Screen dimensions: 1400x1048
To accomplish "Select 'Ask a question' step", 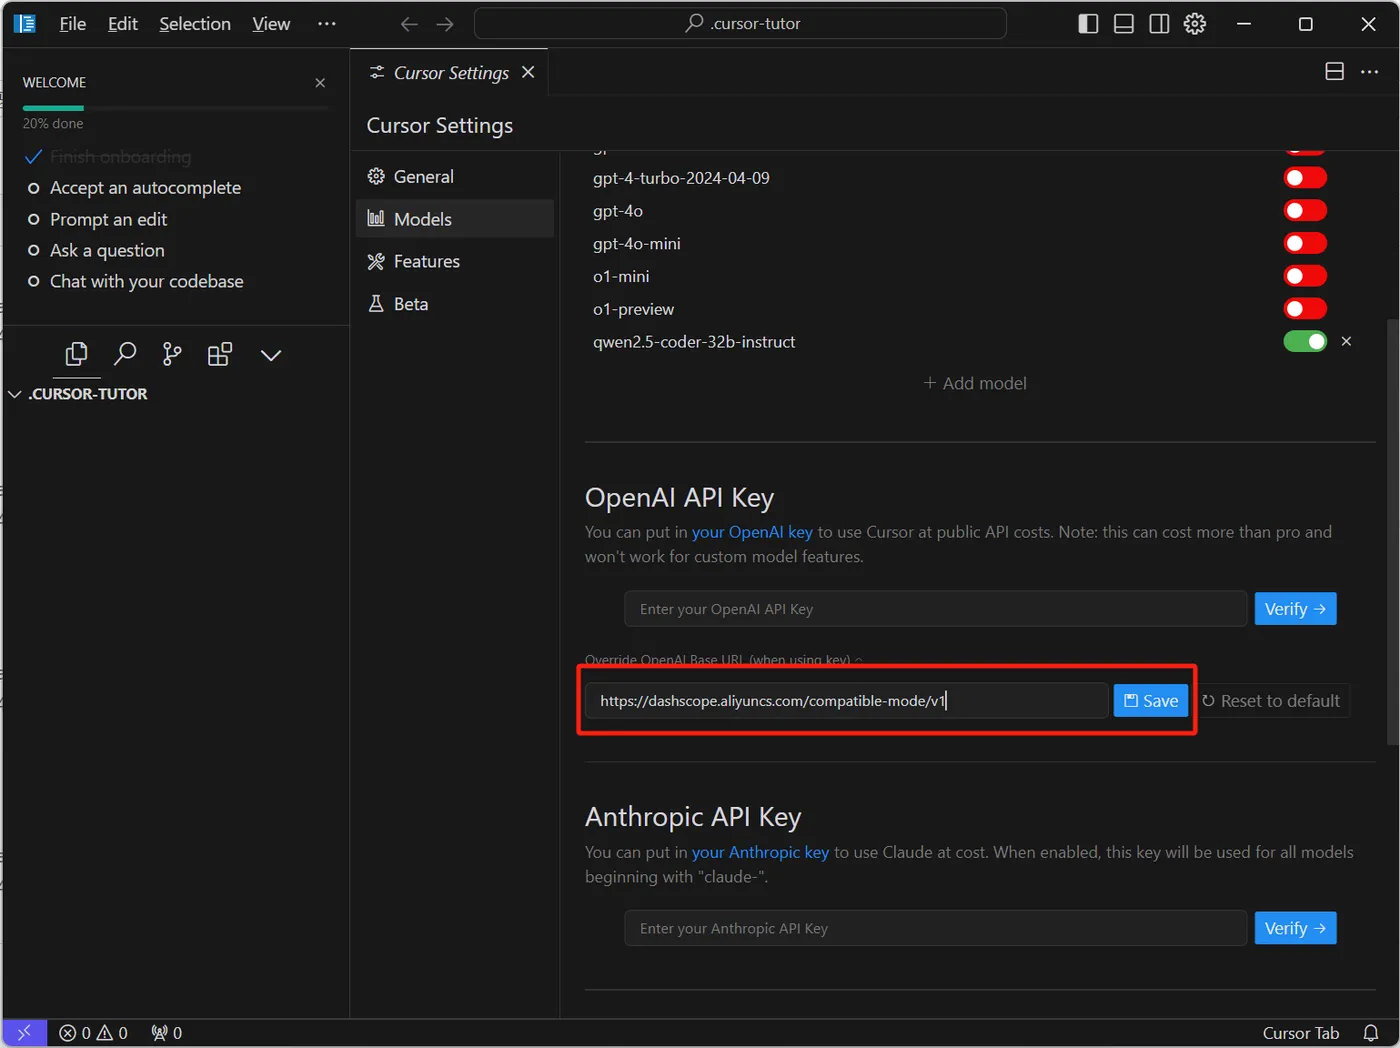I will pos(107,250).
